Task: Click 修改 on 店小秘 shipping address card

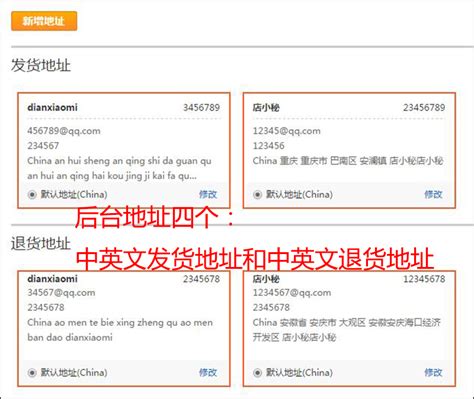Action: click(433, 194)
